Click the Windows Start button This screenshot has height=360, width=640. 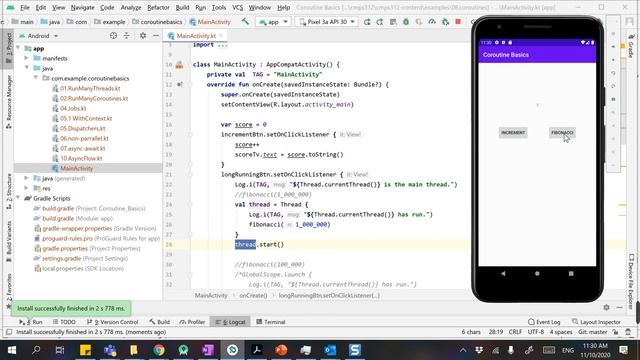point(12,350)
